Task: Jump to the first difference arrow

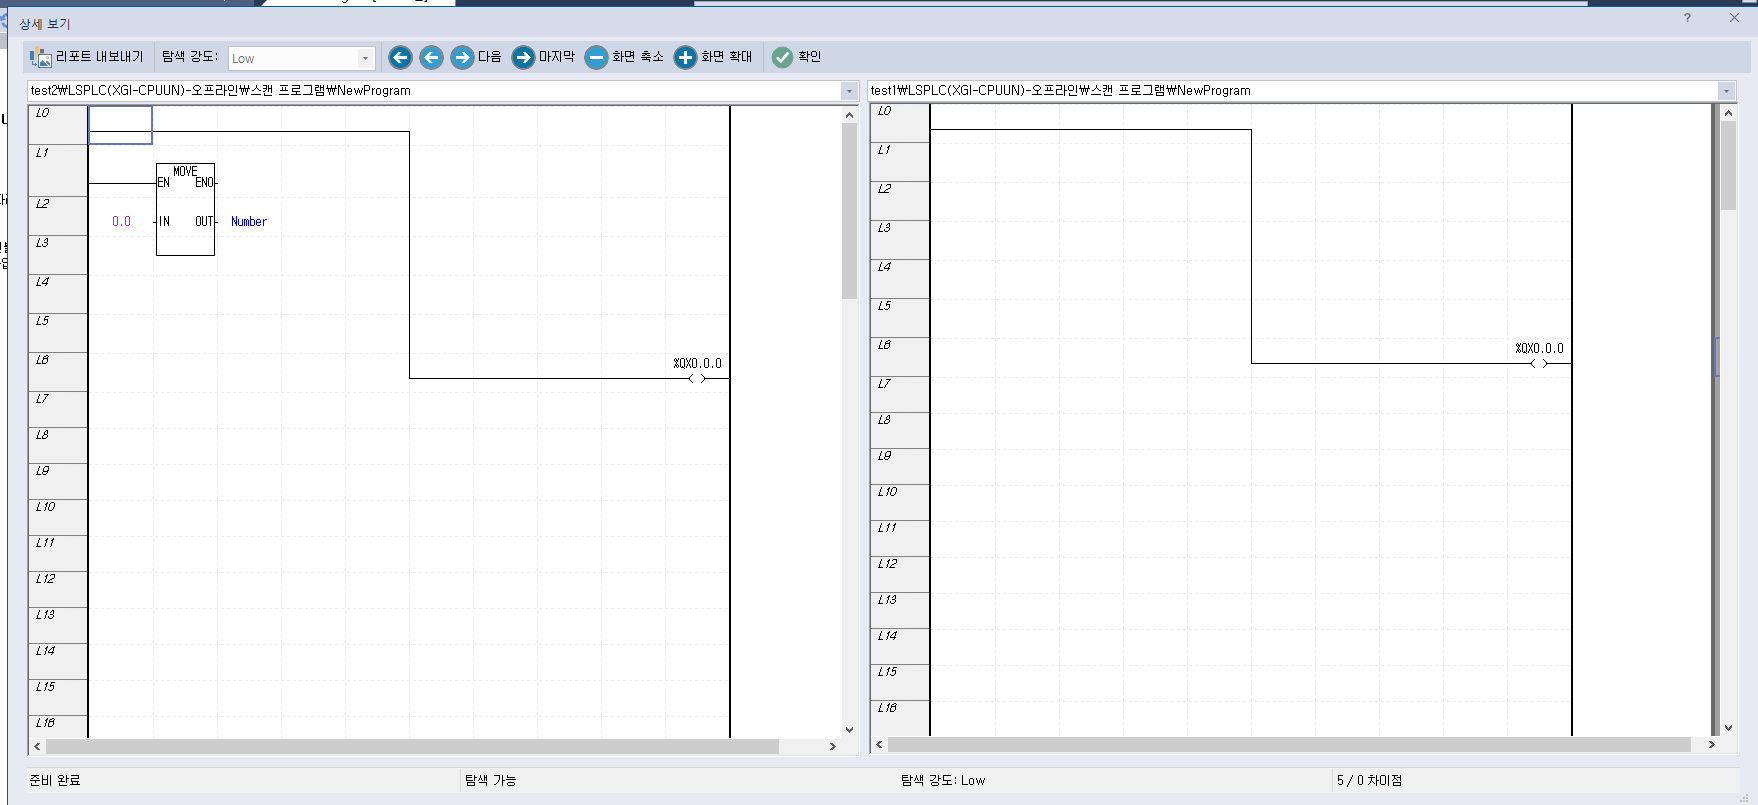Action: point(400,57)
